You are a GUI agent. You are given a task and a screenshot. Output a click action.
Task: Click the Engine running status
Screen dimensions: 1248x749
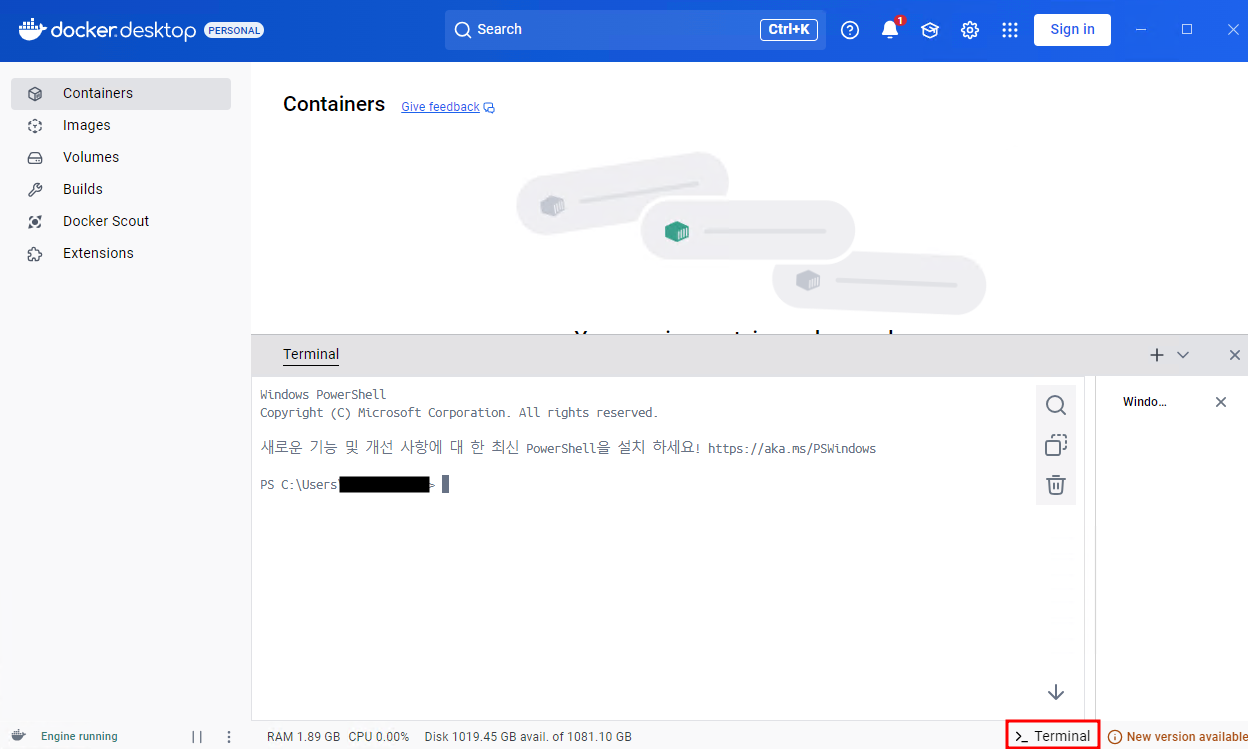click(79, 736)
